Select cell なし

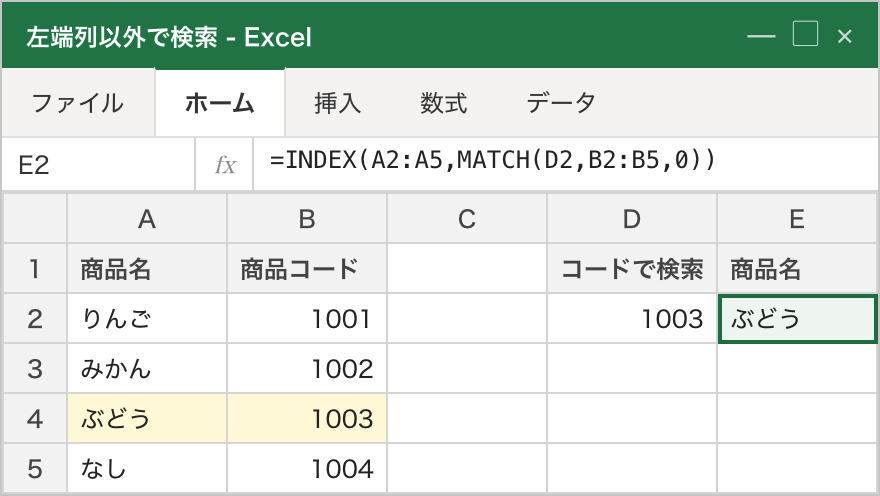tap(147, 468)
